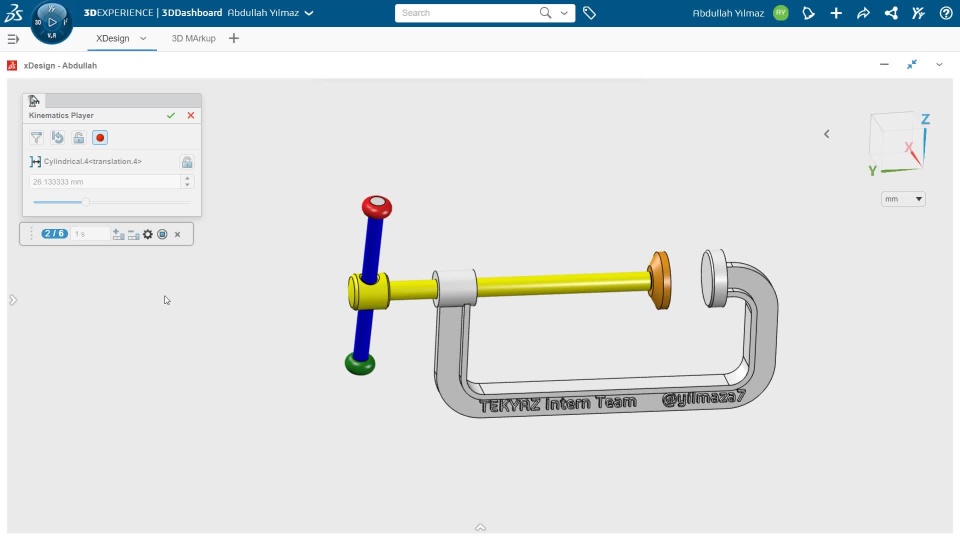Open notifications bell icon
The image size is (960, 540).
[808, 13]
